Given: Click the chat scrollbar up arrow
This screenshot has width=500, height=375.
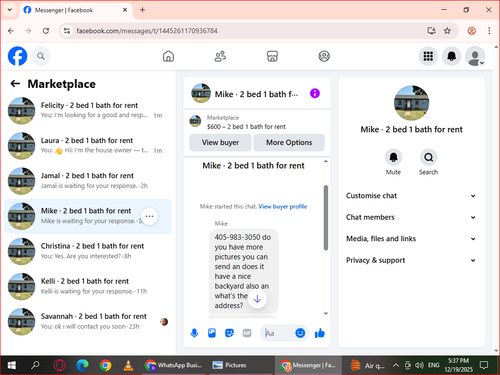Looking at the screenshot, I should [x=326, y=161].
